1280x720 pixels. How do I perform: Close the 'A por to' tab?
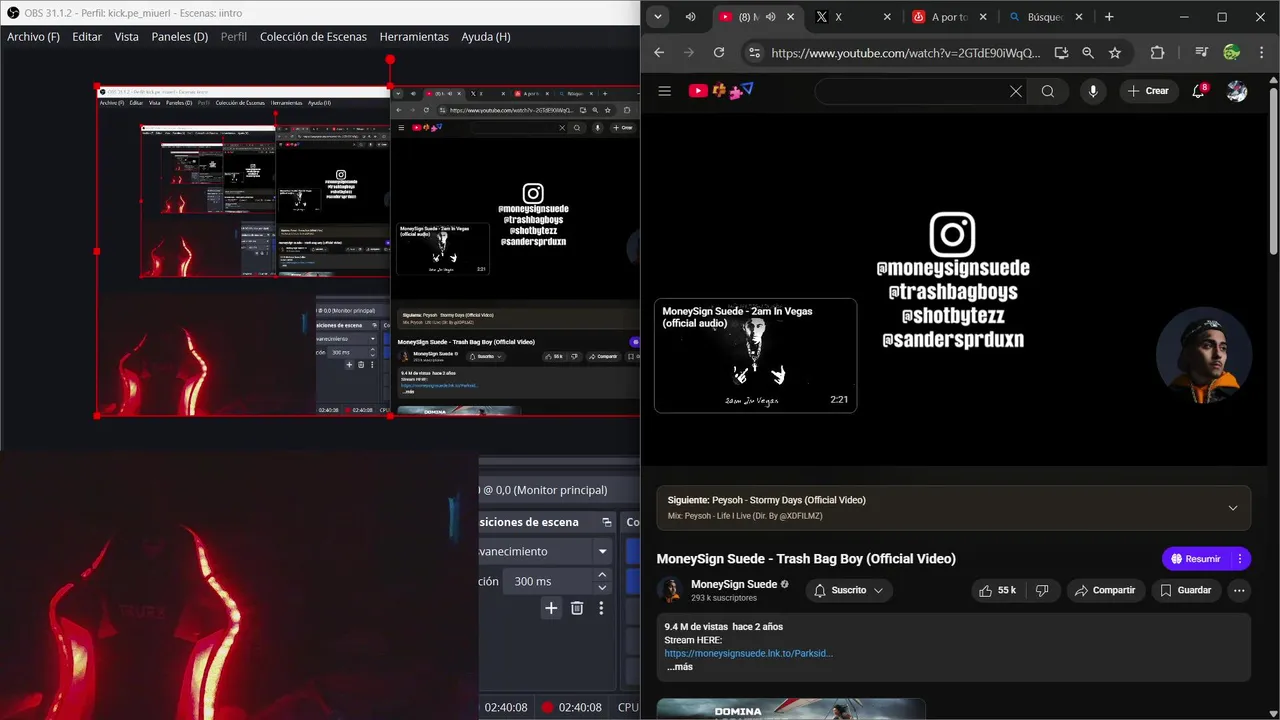pos(983,17)
